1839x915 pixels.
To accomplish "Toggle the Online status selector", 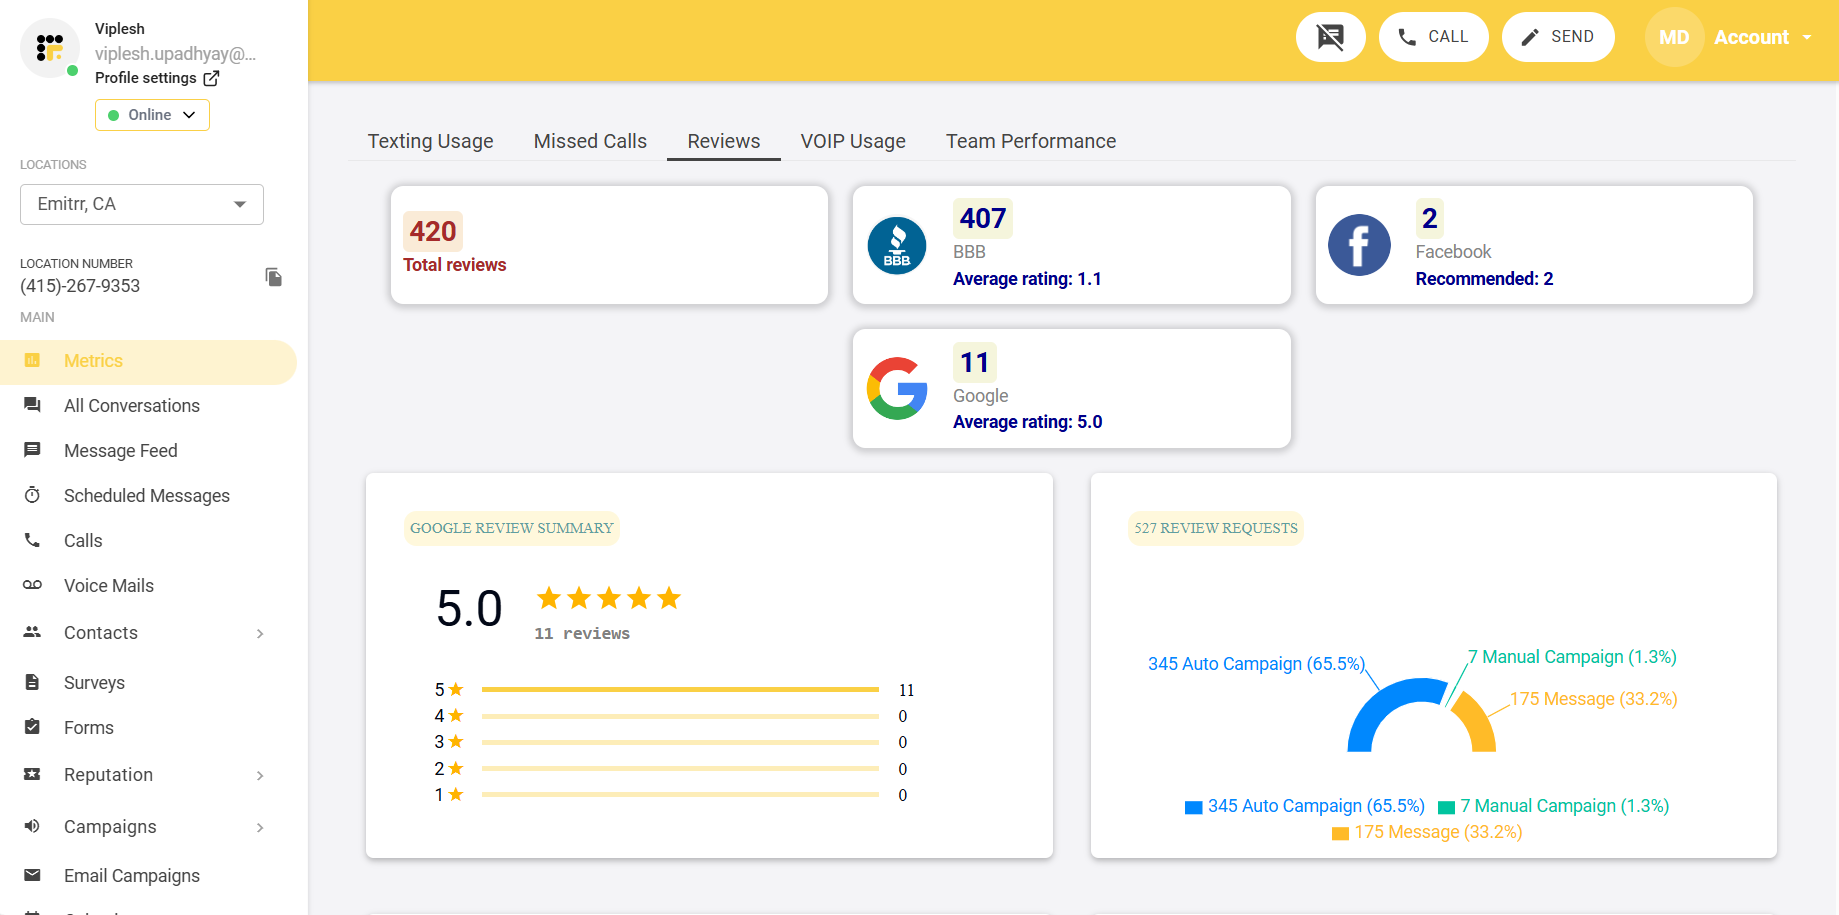I will click(x=151, y=114).
